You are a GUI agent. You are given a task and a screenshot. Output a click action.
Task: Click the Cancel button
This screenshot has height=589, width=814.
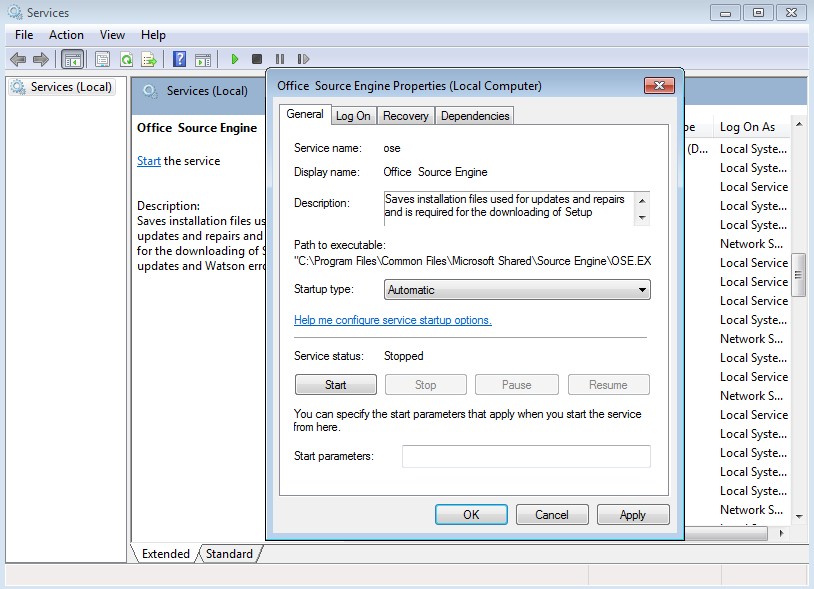tap(552, 515)
